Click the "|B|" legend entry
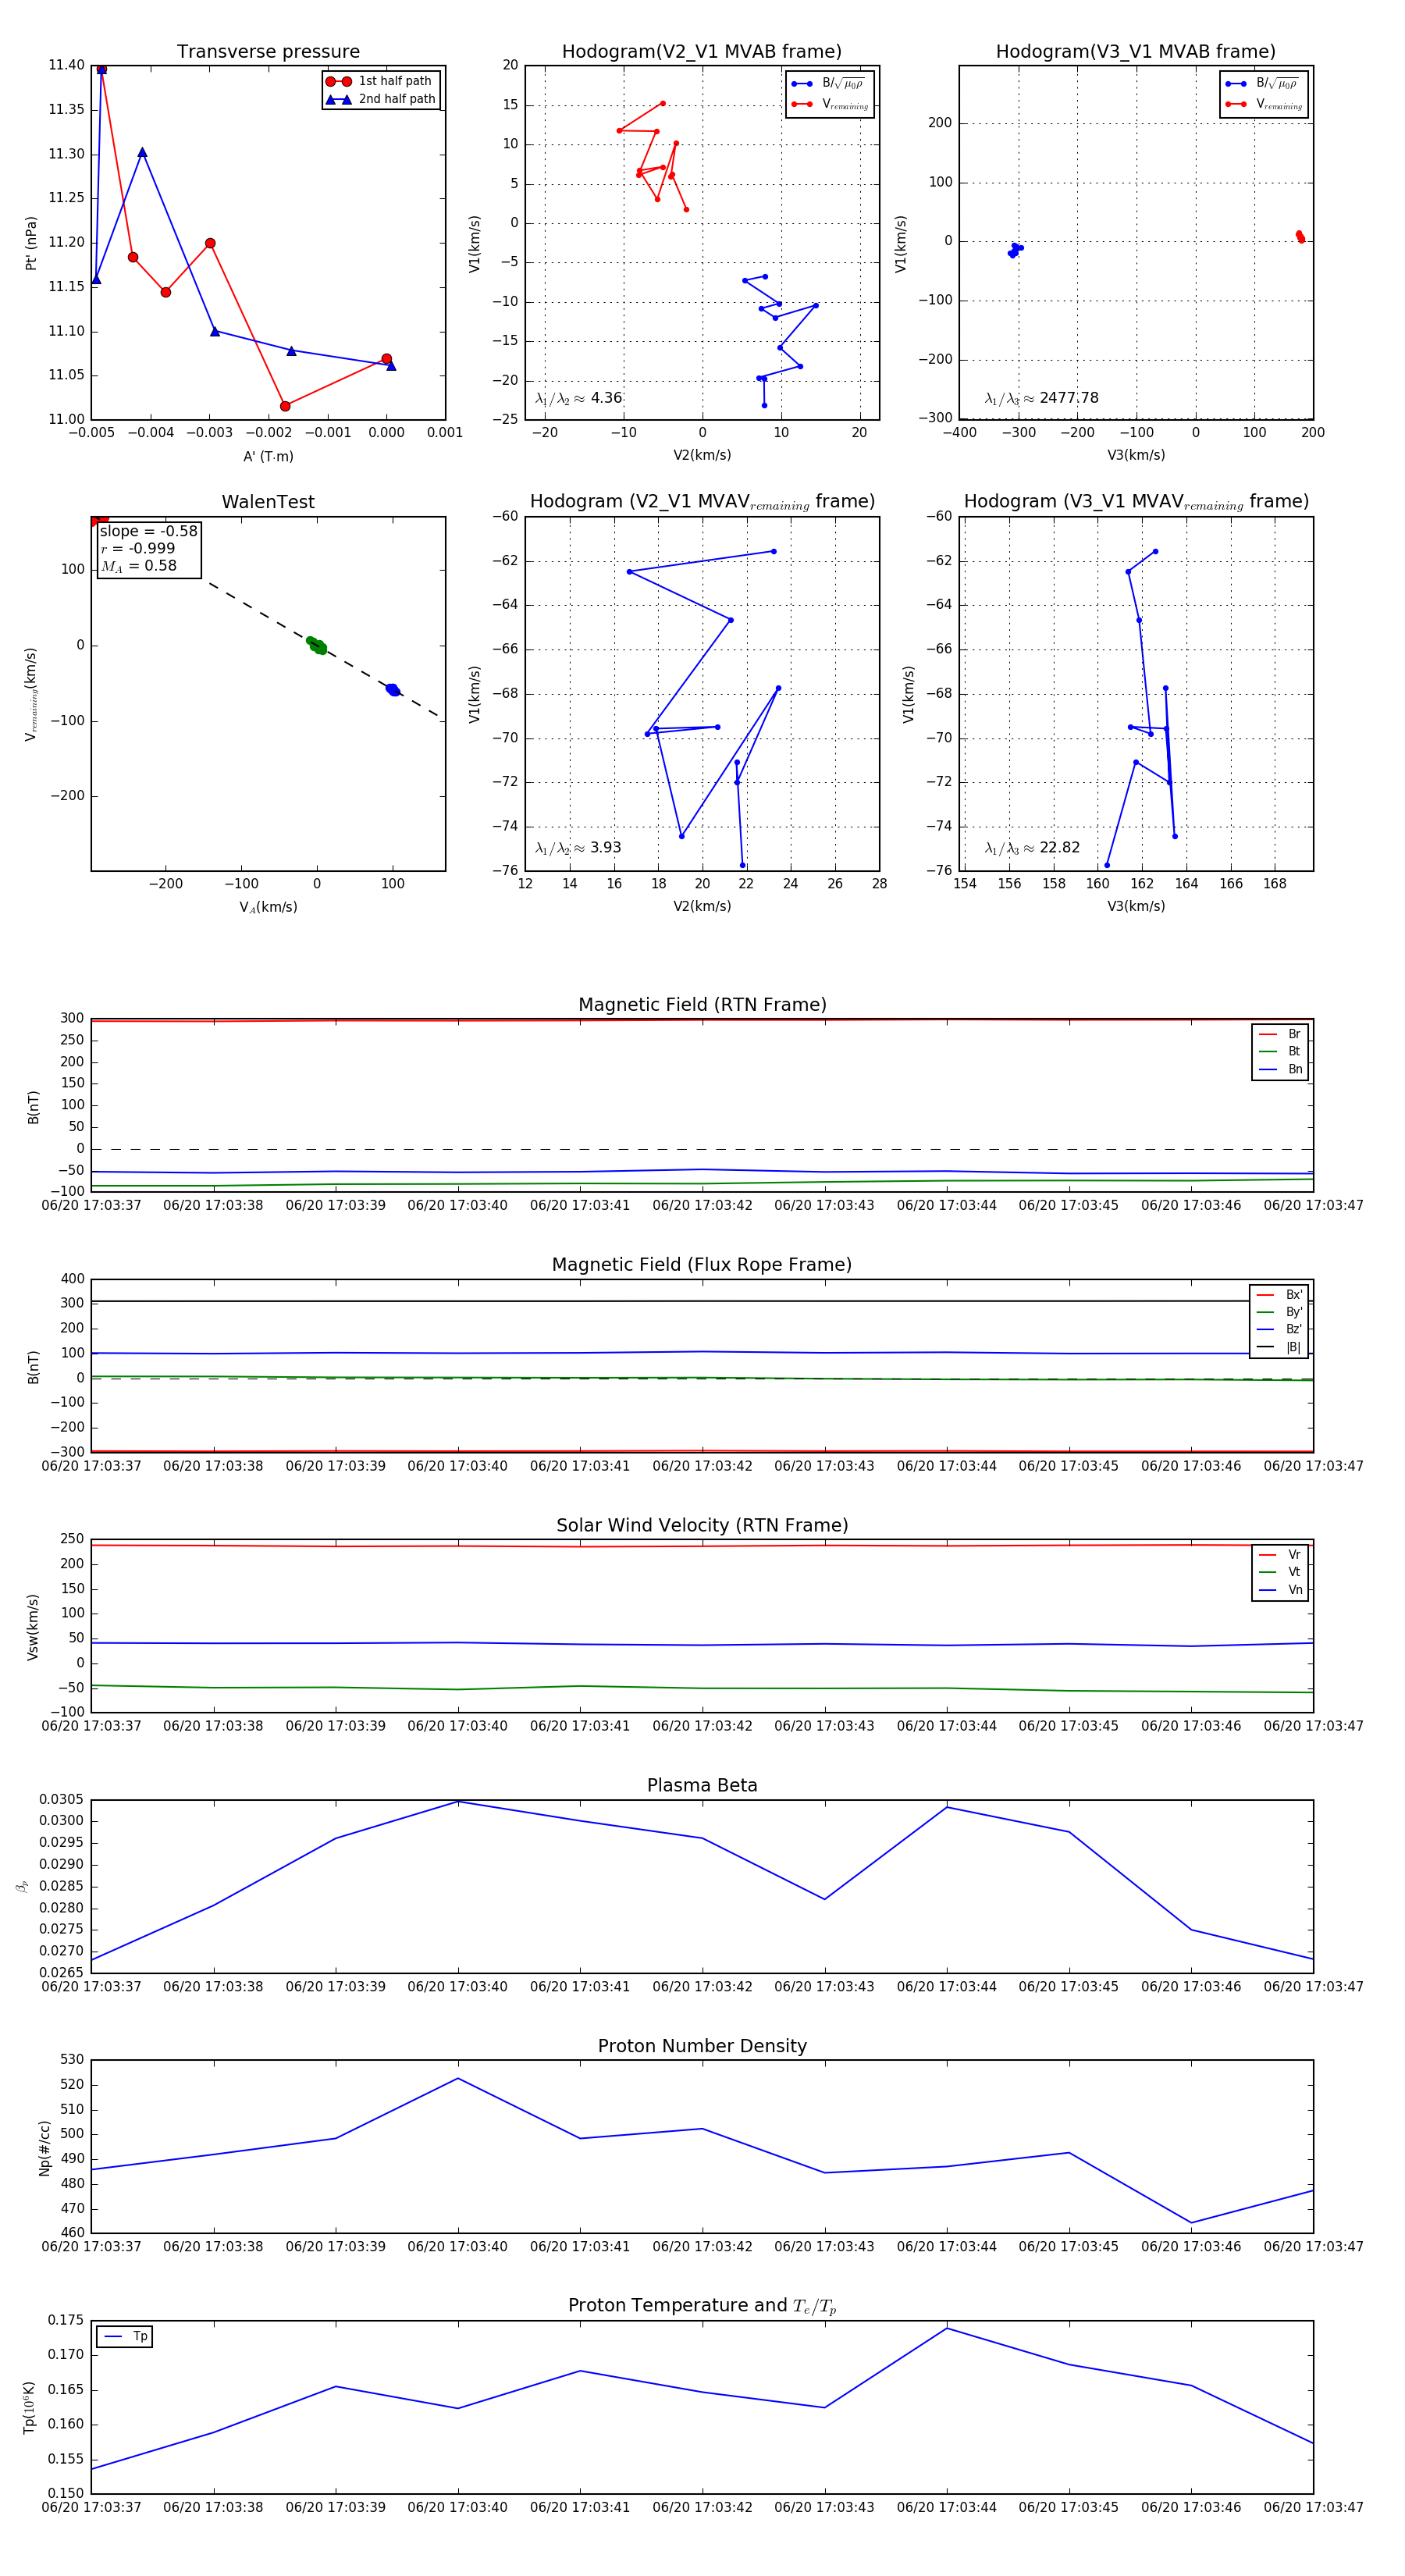The height and width of the screenshot is (2576, 1405). [1280, 1347]
